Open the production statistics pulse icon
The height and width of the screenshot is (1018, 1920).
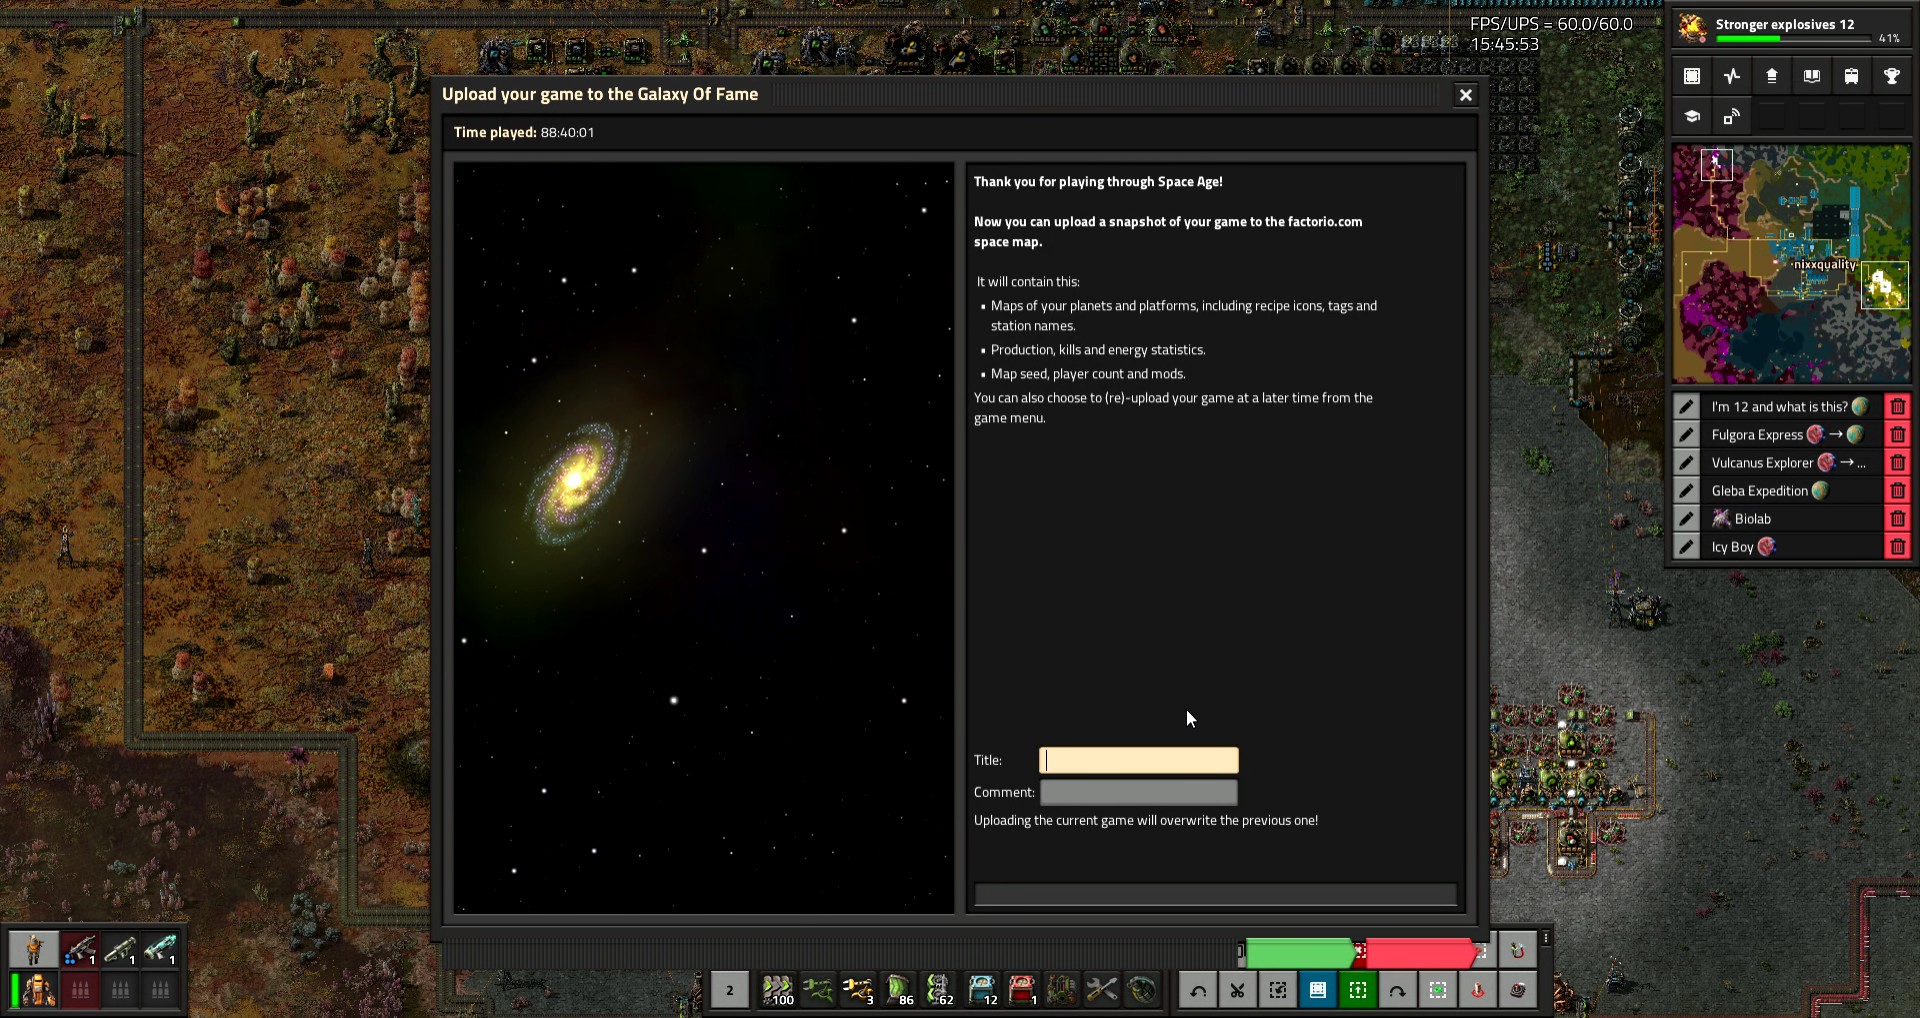[x=1732, y=76]
